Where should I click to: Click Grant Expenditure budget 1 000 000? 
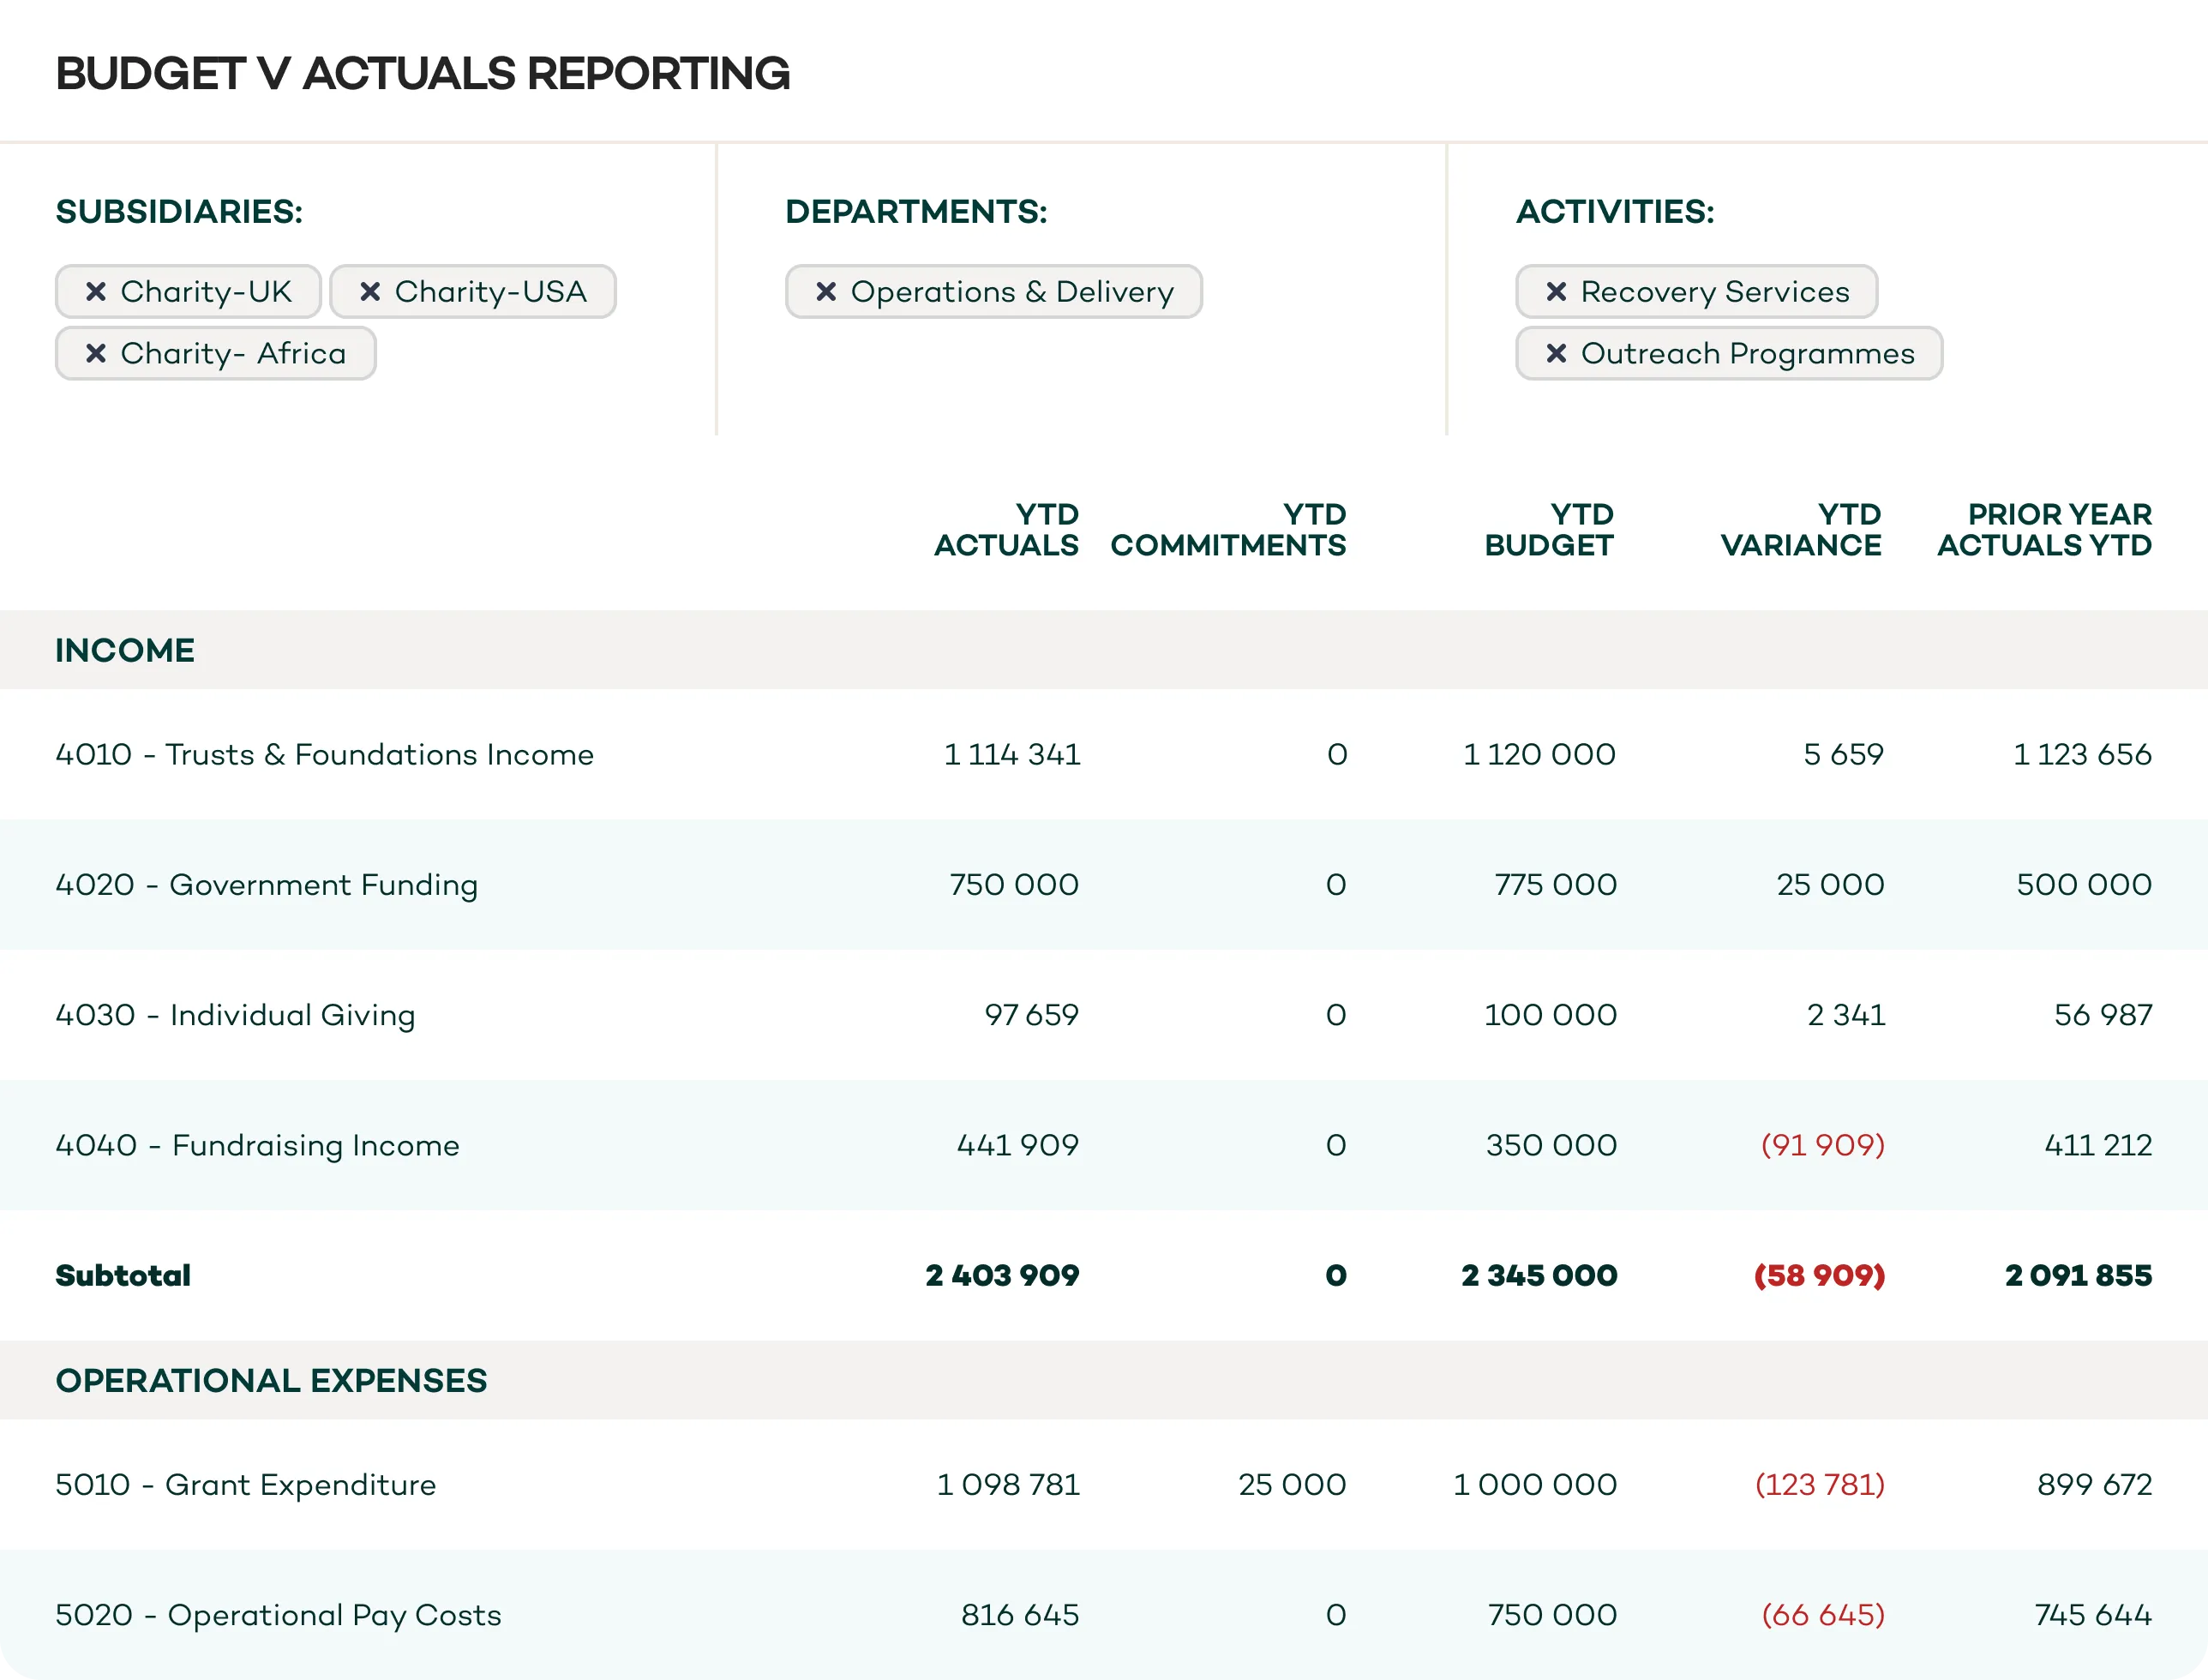[1535, 1484]
